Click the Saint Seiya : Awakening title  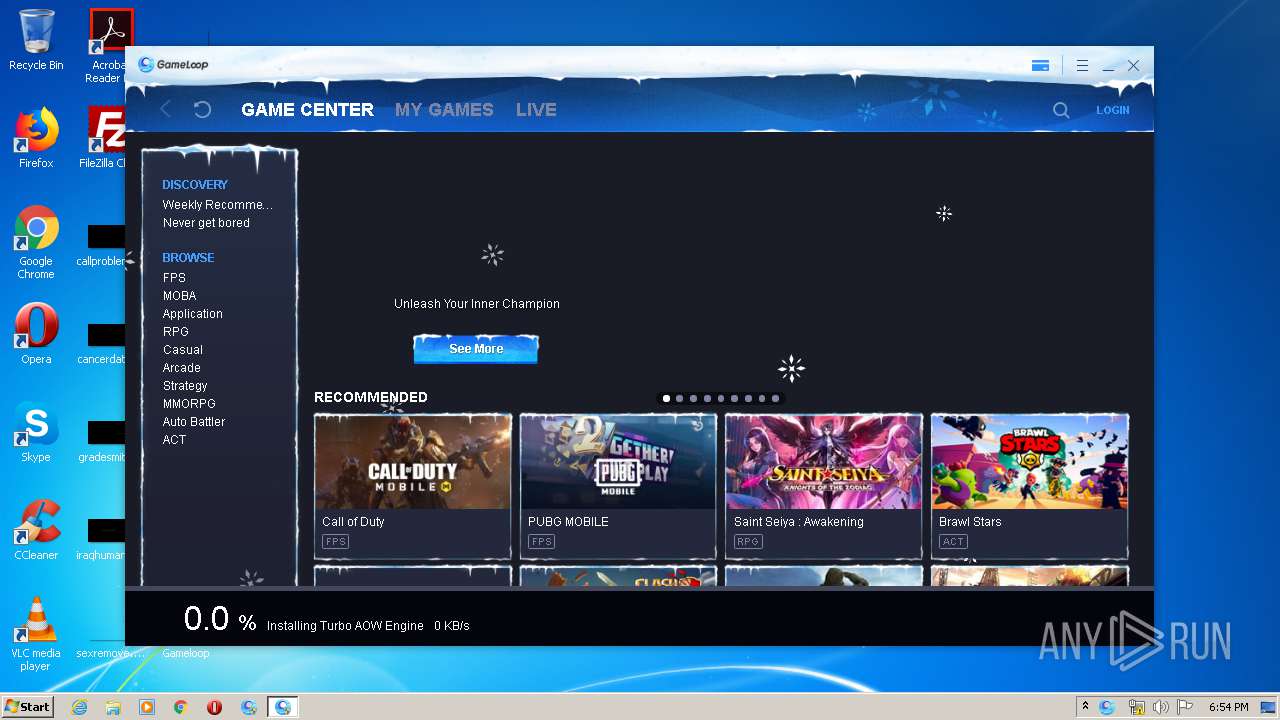[798, 522]
